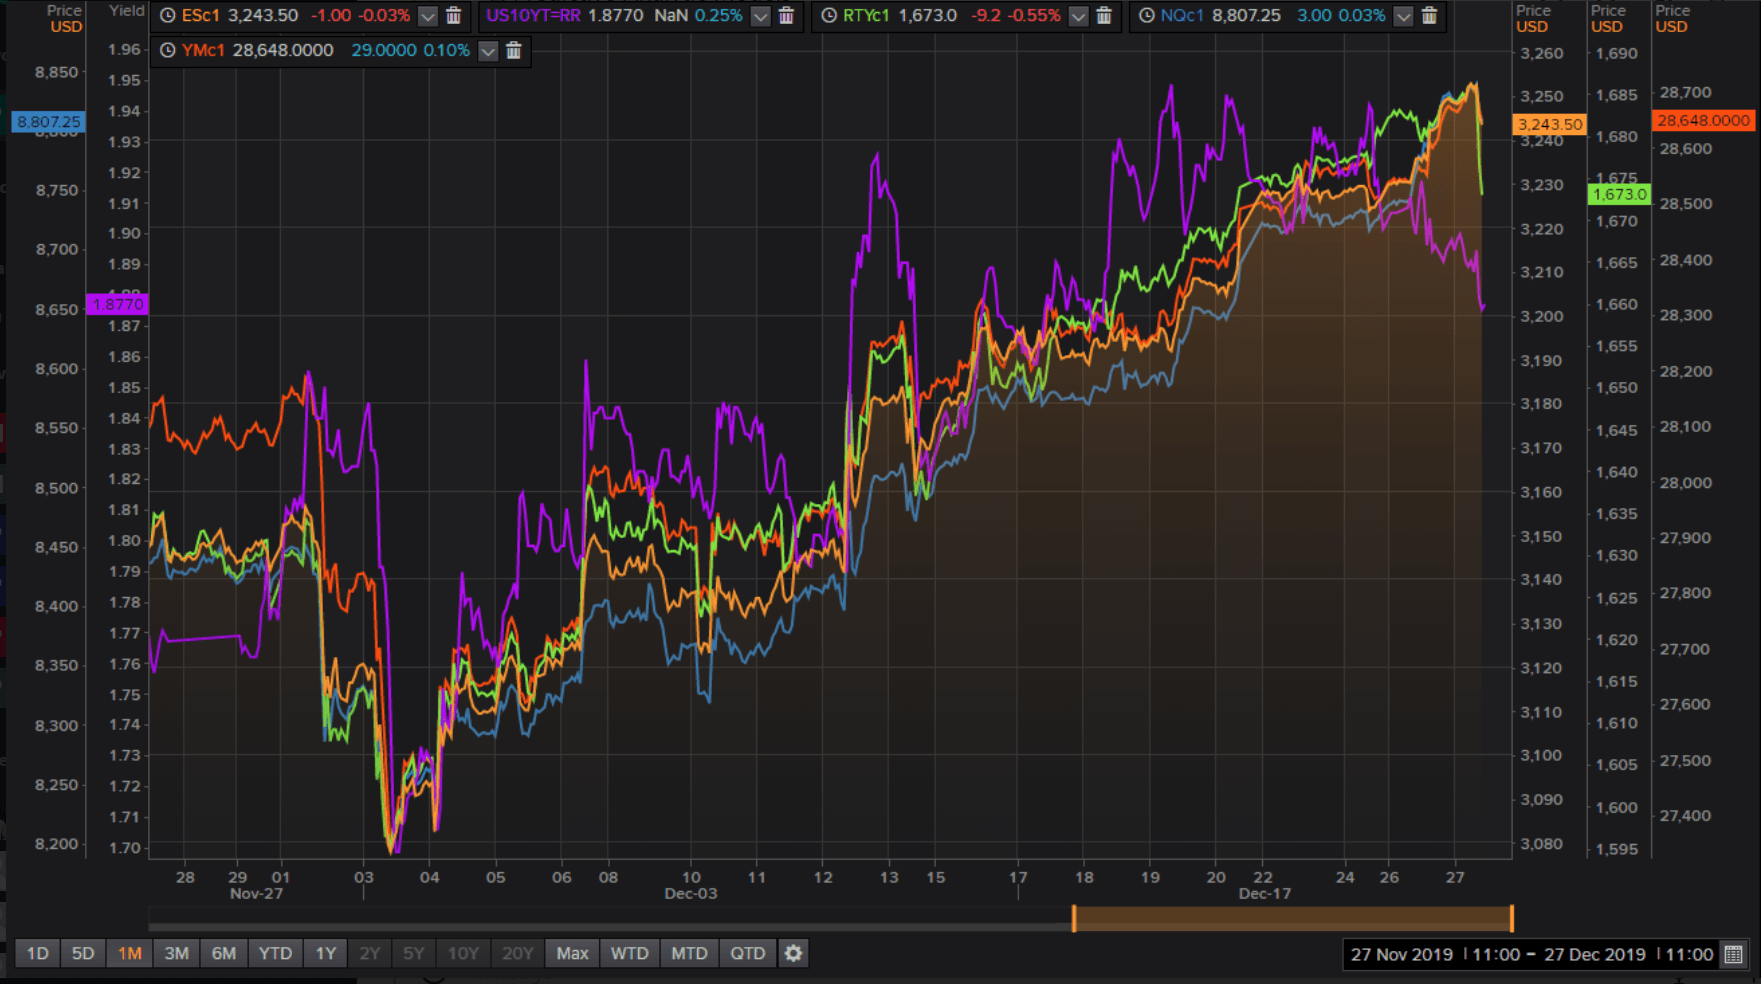
Task: Open chart settings gear icon
Action: 793,953
